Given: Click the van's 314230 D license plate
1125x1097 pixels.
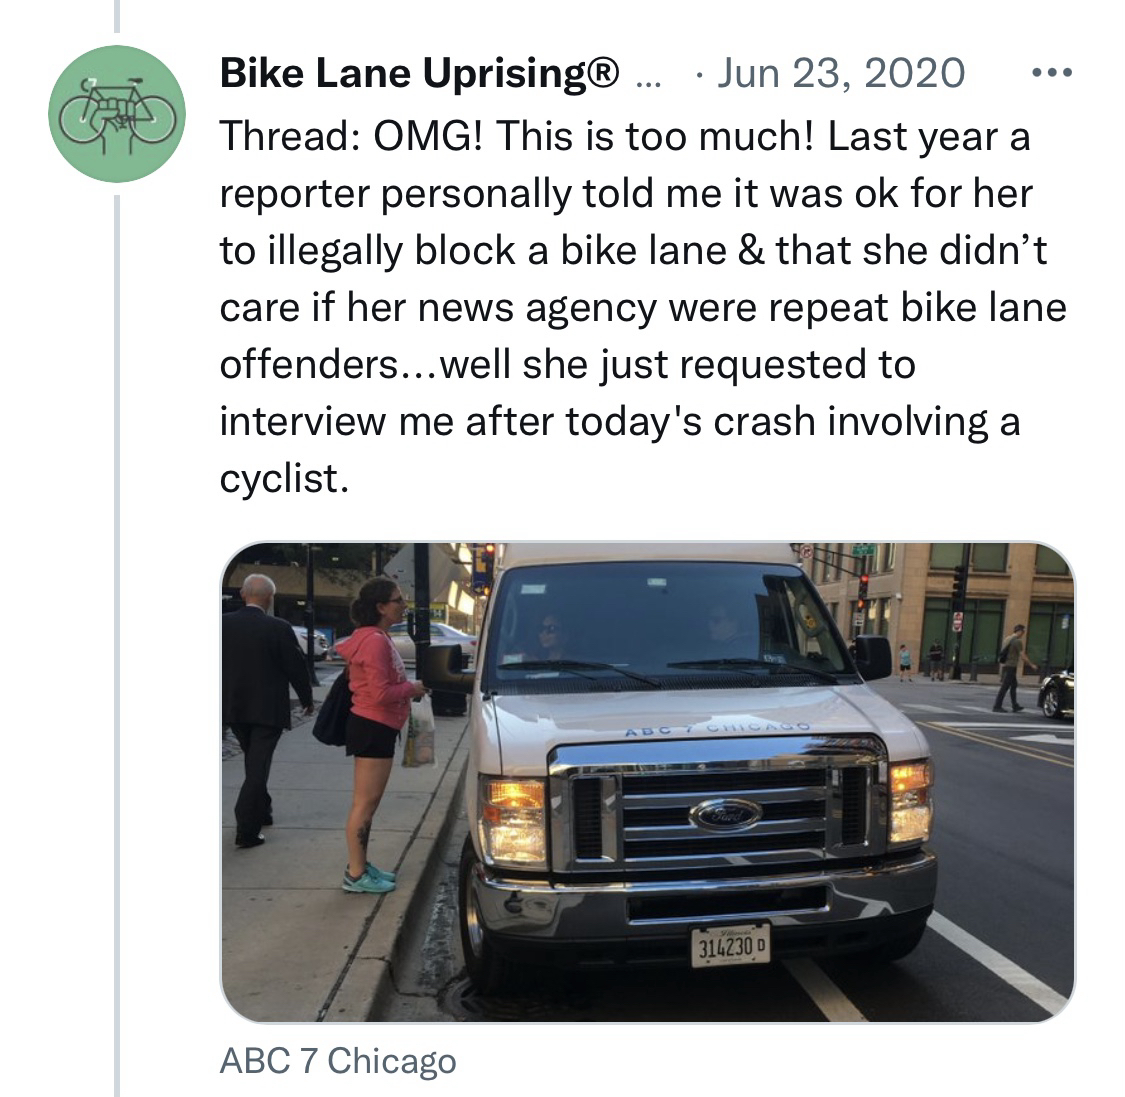Looking at the screenshot, I should point(730,946).
